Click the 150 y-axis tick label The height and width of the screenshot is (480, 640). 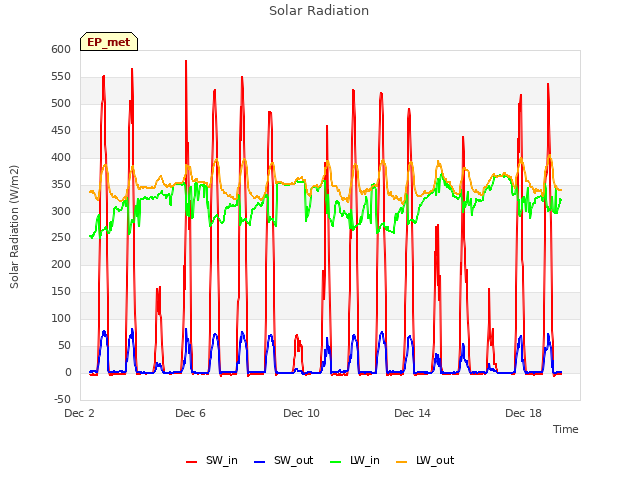61,291
